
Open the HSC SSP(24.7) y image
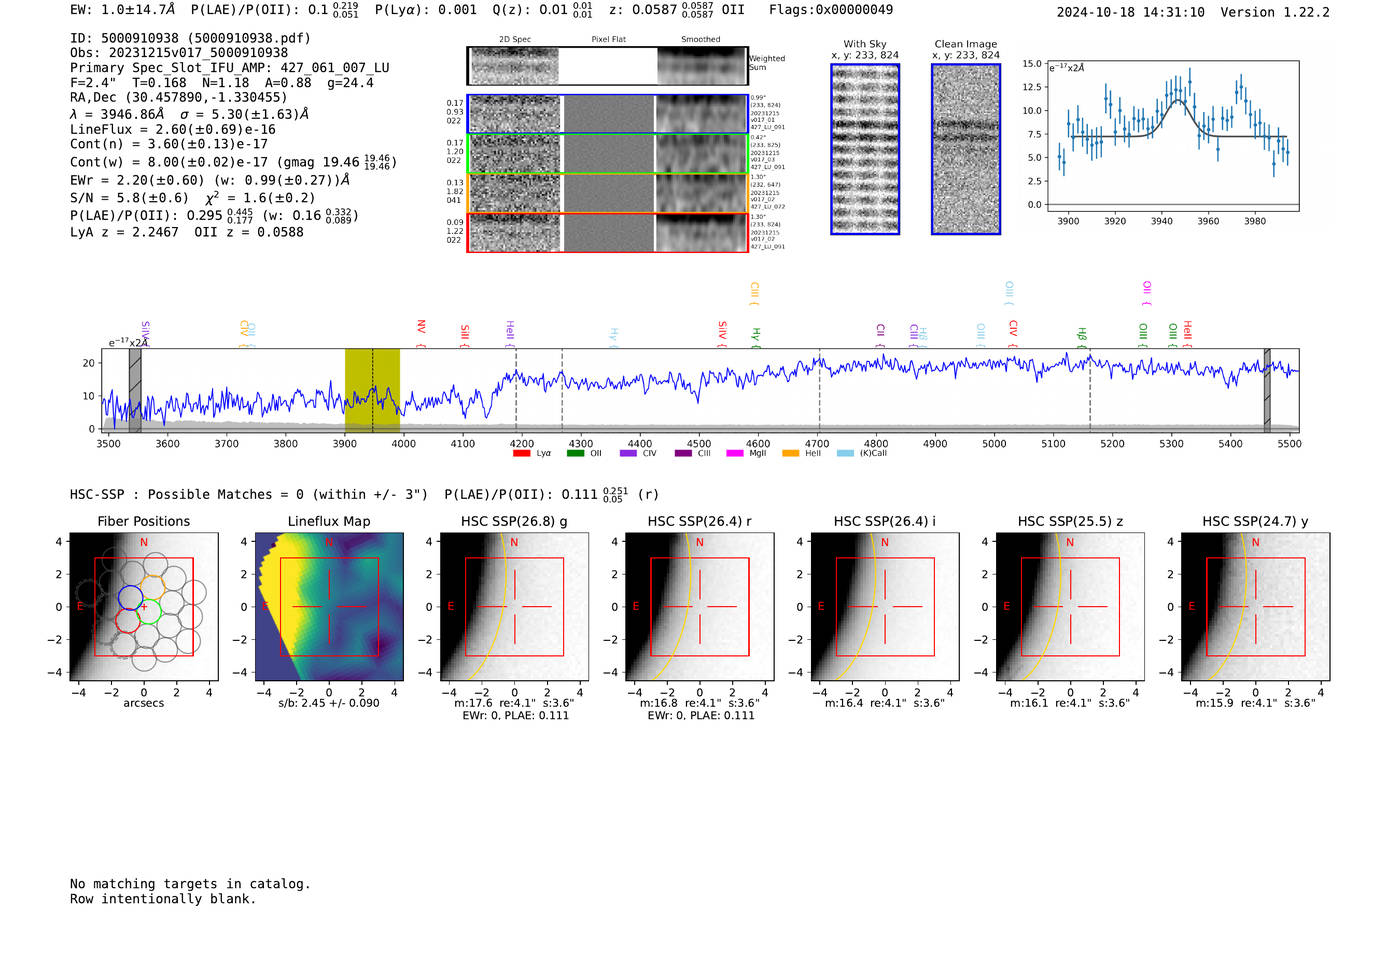coord(1256,607)
